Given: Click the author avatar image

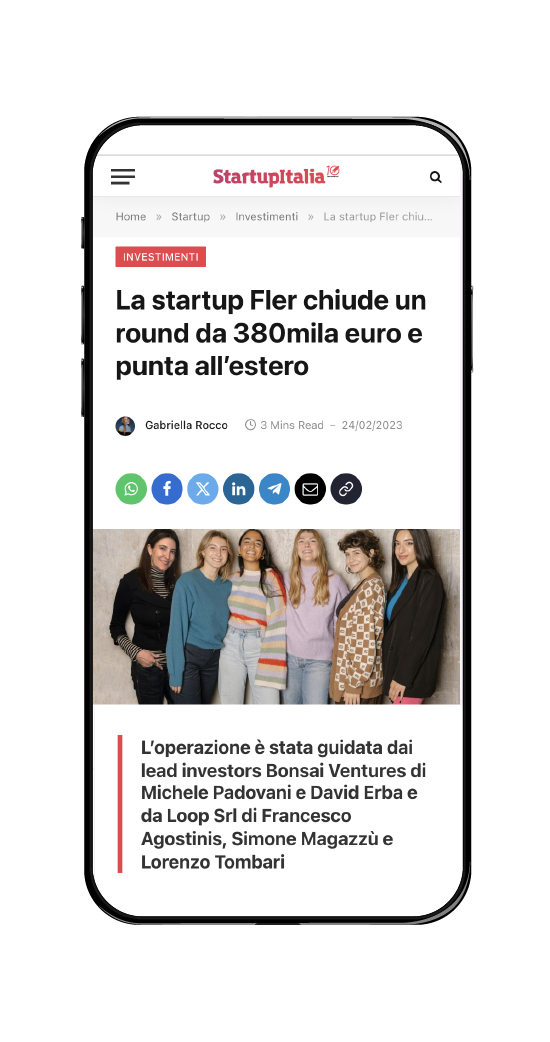Looking at the screenshot, I should tap(125, 426).
